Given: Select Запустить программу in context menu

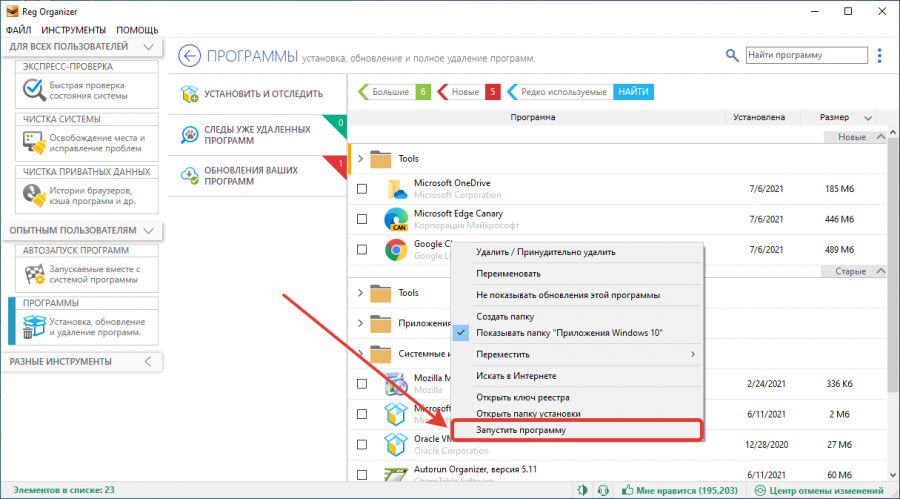Looking at the screenshot, I should point(576,430).
